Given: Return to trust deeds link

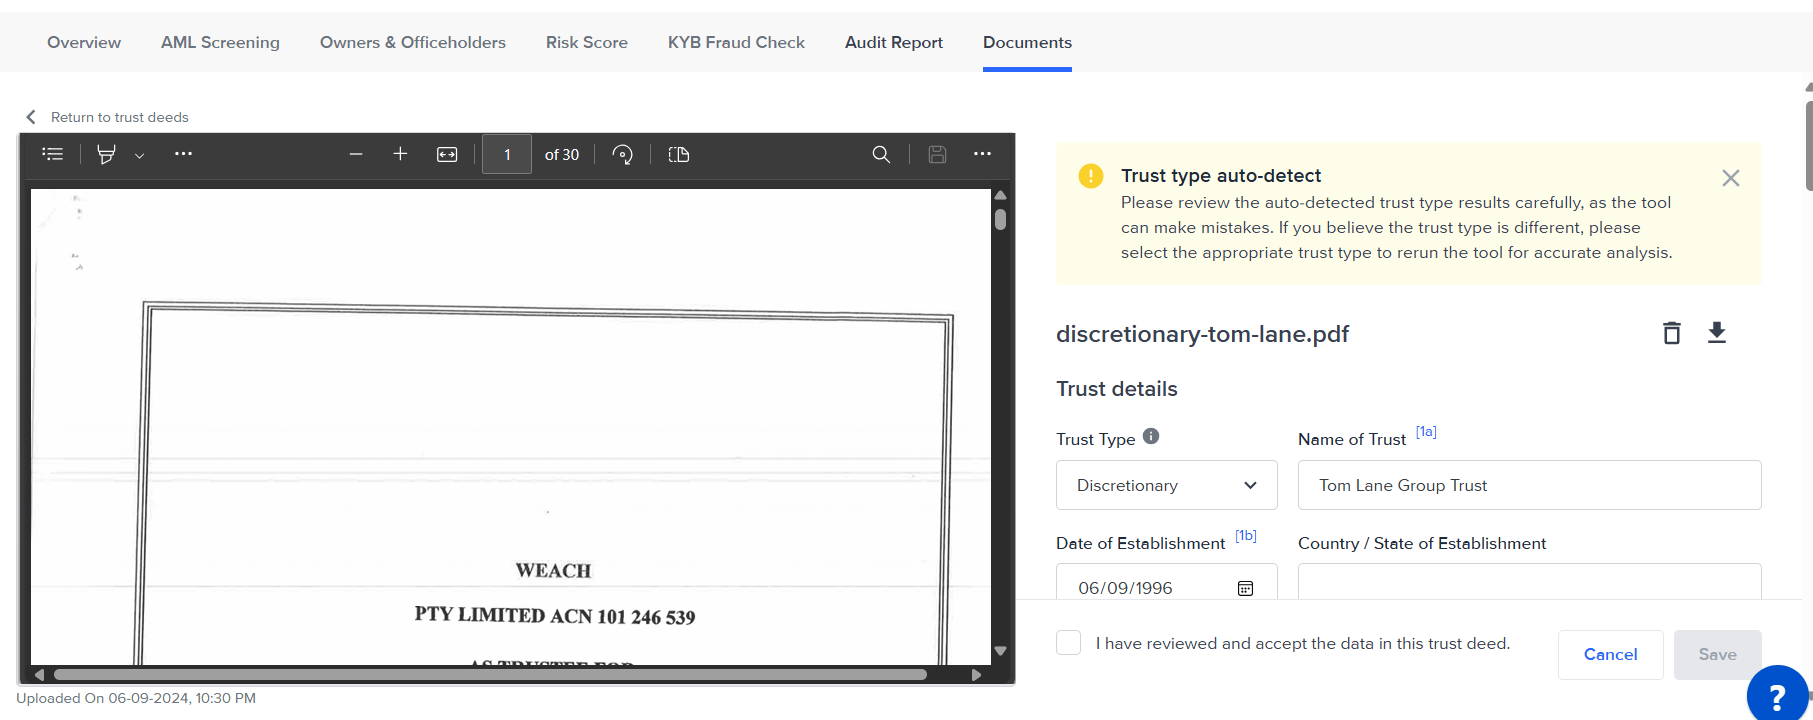Looking at the screenshot, I should click(x=119, y=117).
